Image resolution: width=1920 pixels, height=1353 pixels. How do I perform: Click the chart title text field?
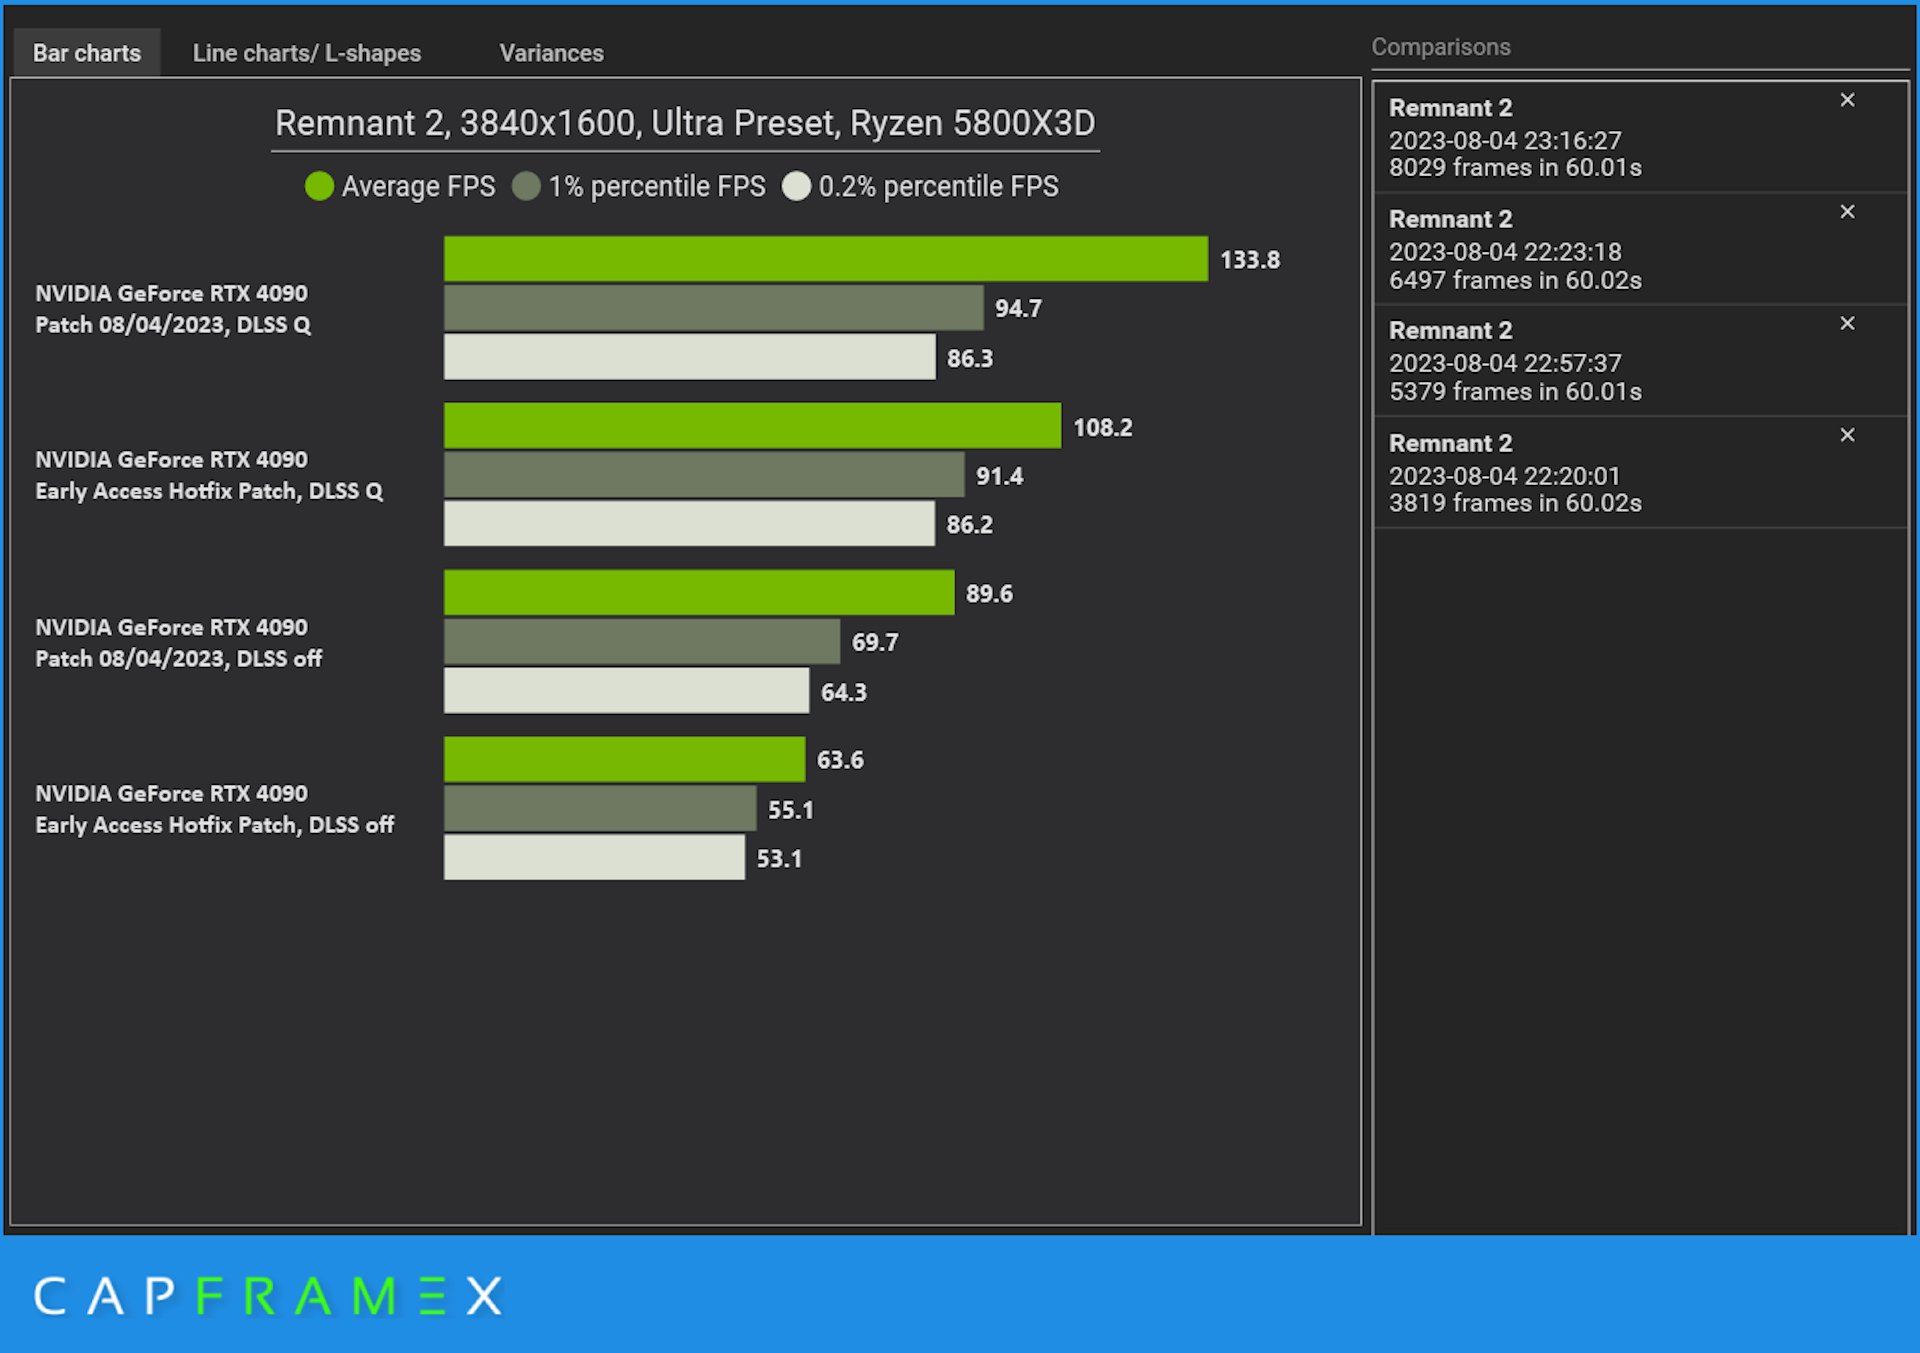coord(685,124)
